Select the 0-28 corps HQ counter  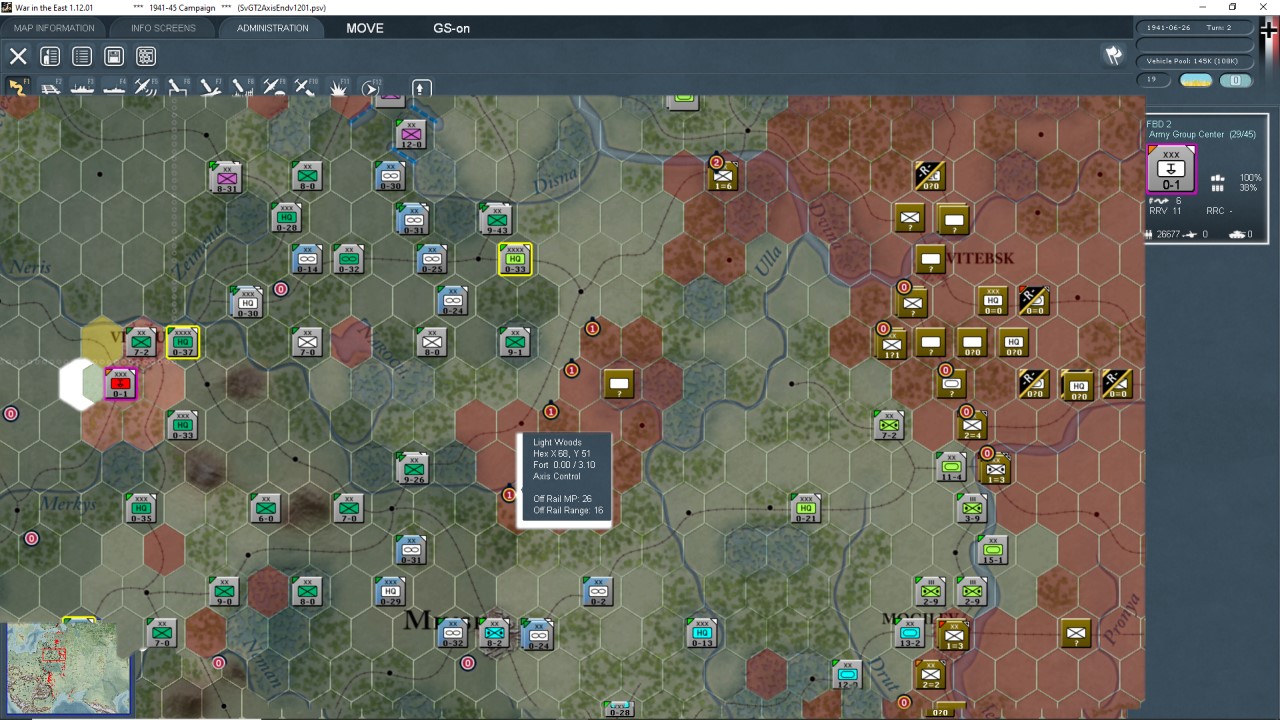(x=287, y=218)
